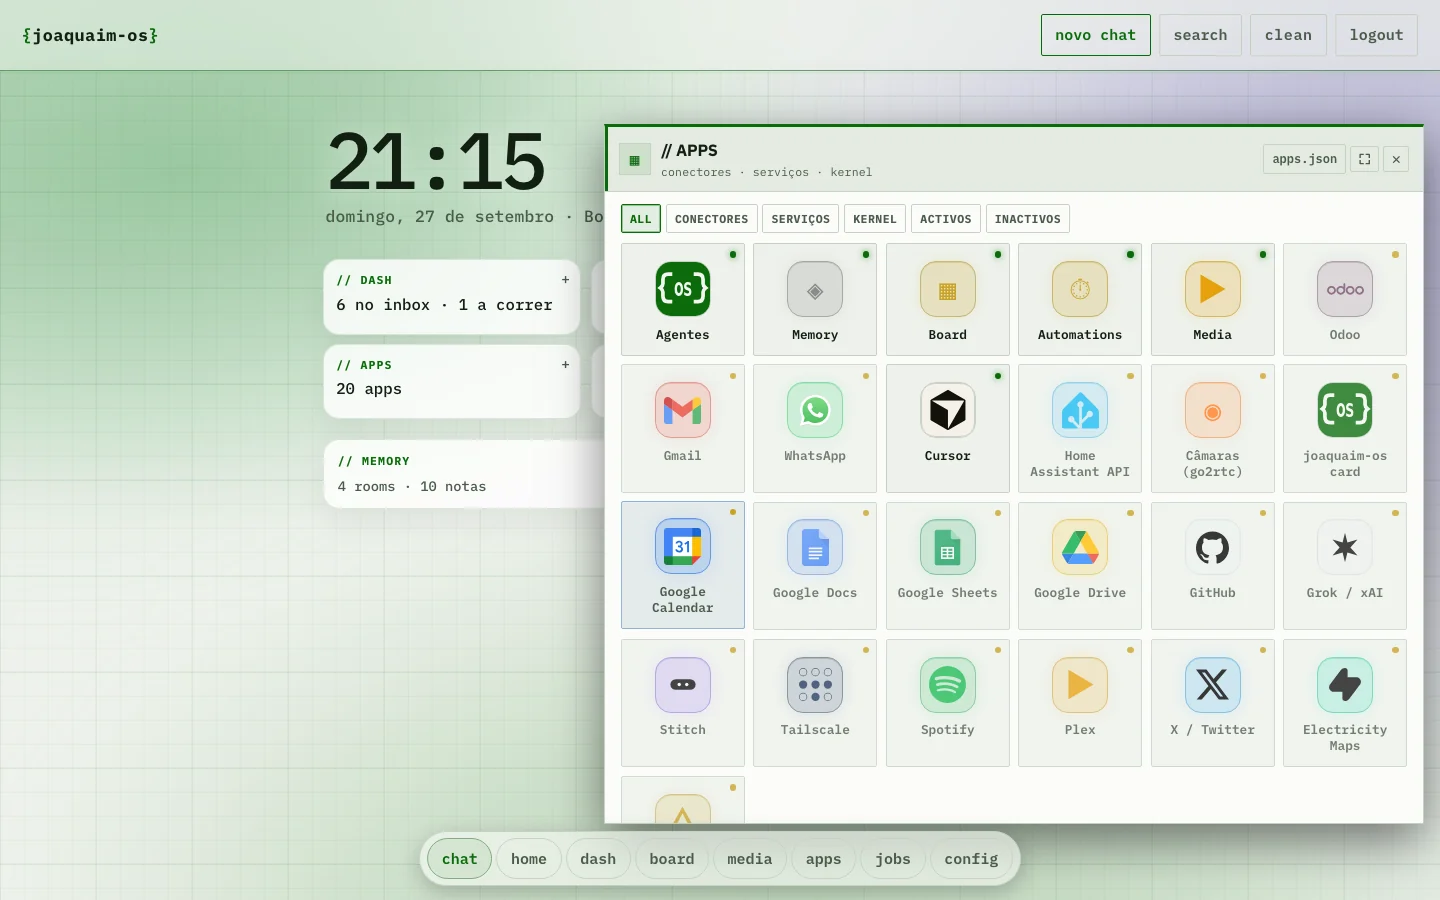Expand the APPS widget plus button
The image size is (1440, 900).
pos(566,365)
